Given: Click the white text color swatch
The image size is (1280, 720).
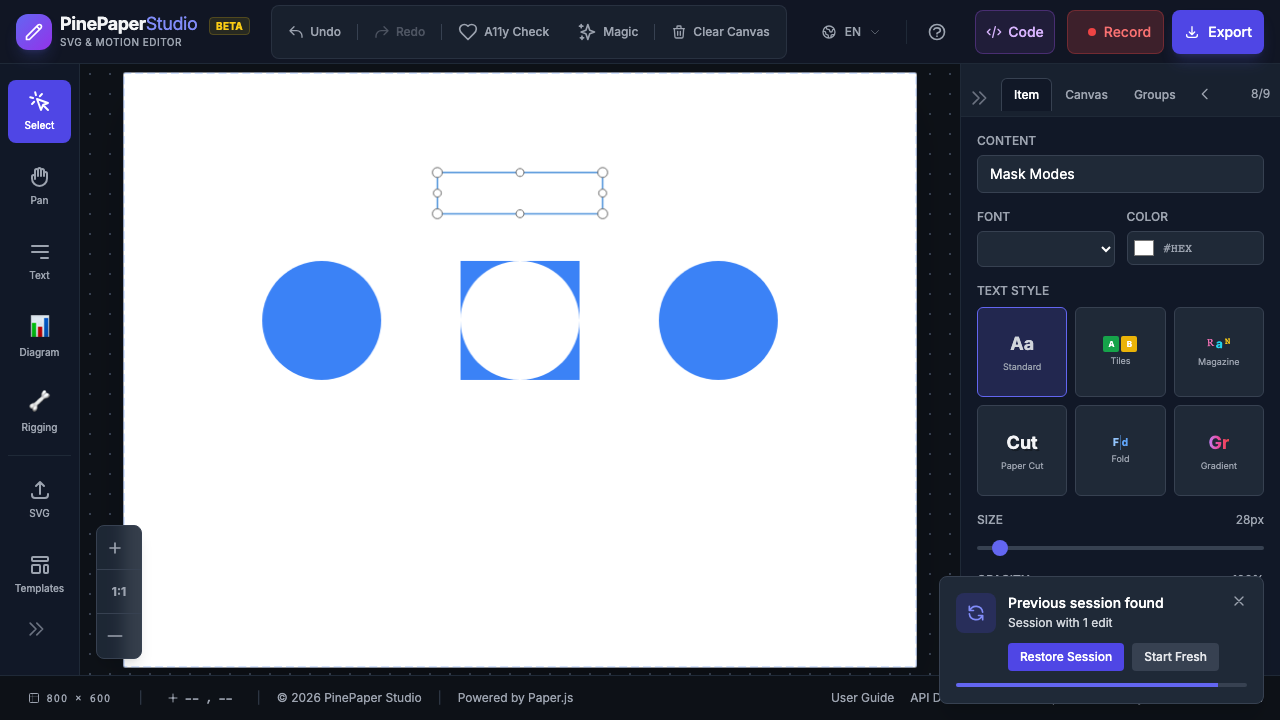Looking at the screenshot, I should click(x=1144, y=248).
